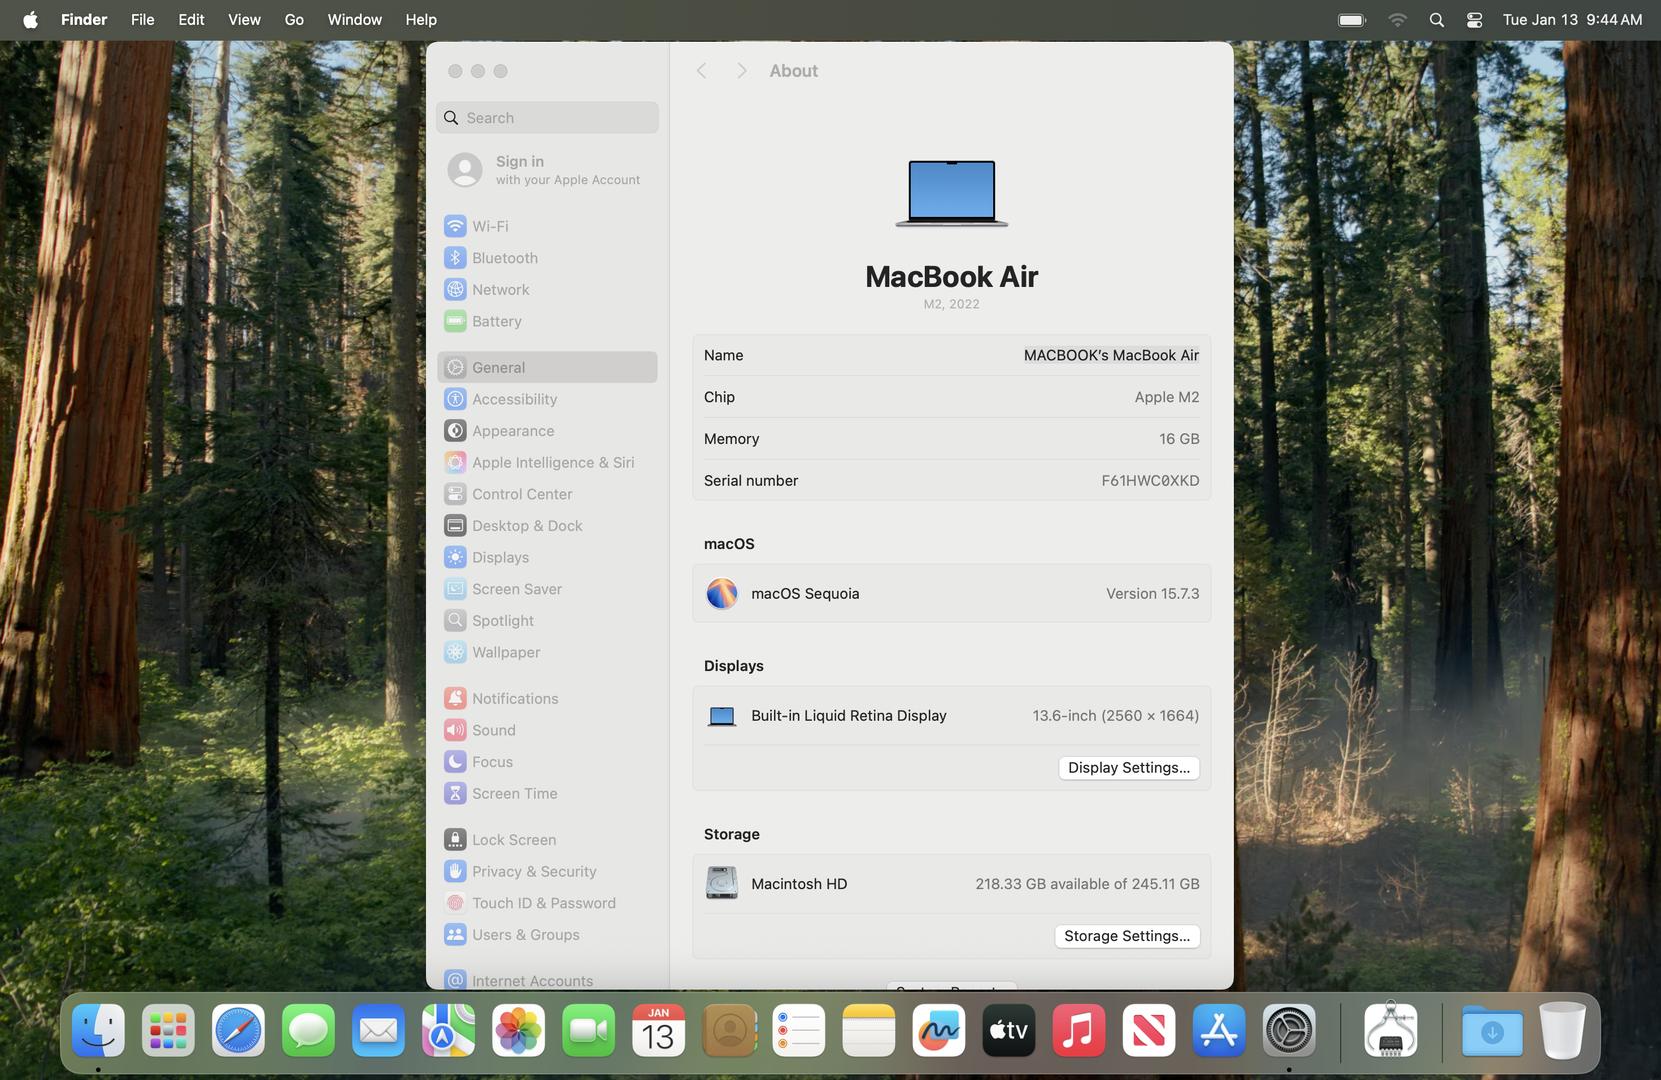Open Spotlight search from menu bar
The width and height of the screenshot is (1661, 1080).
[1436, 20]
